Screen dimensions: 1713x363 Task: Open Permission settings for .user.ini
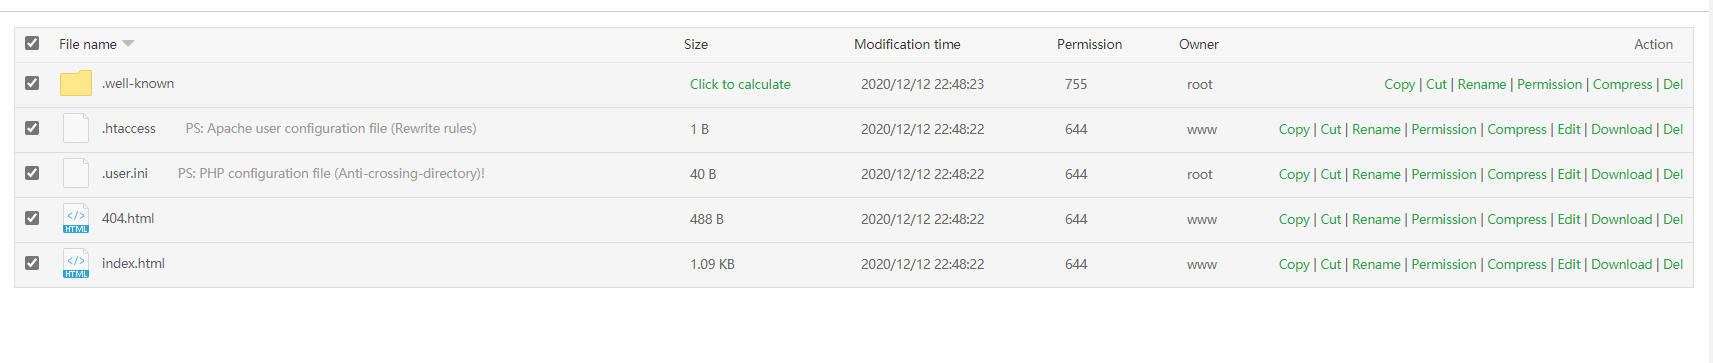point(1443,174)
